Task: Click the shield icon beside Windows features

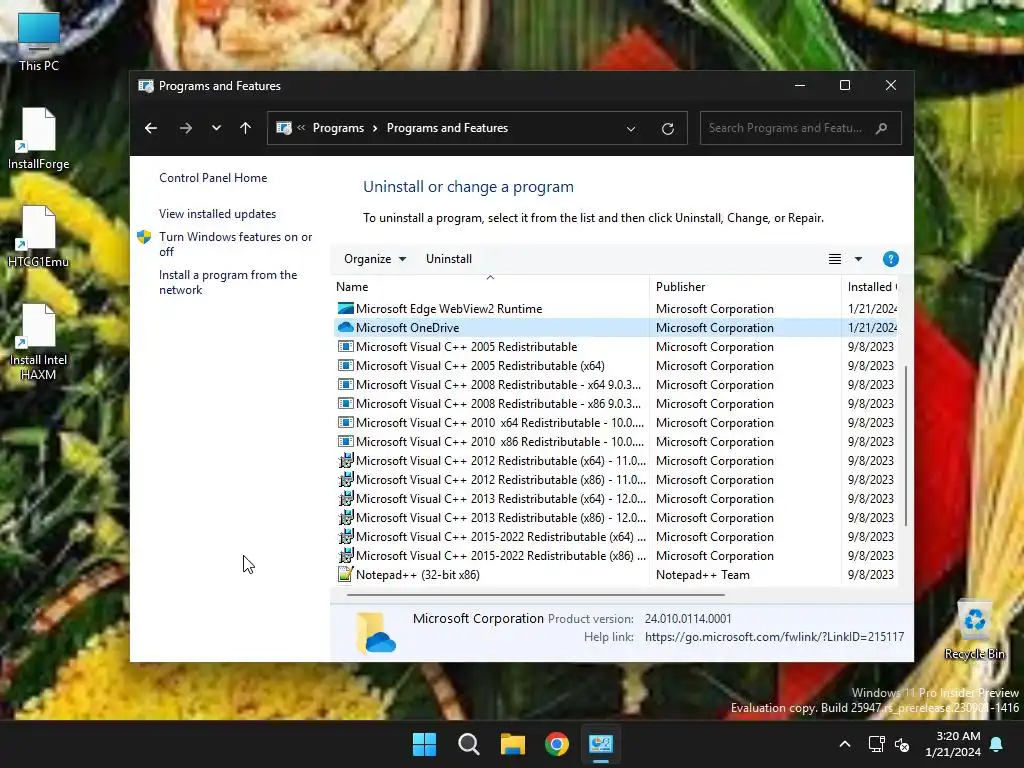Action: (x=144, y=237)
